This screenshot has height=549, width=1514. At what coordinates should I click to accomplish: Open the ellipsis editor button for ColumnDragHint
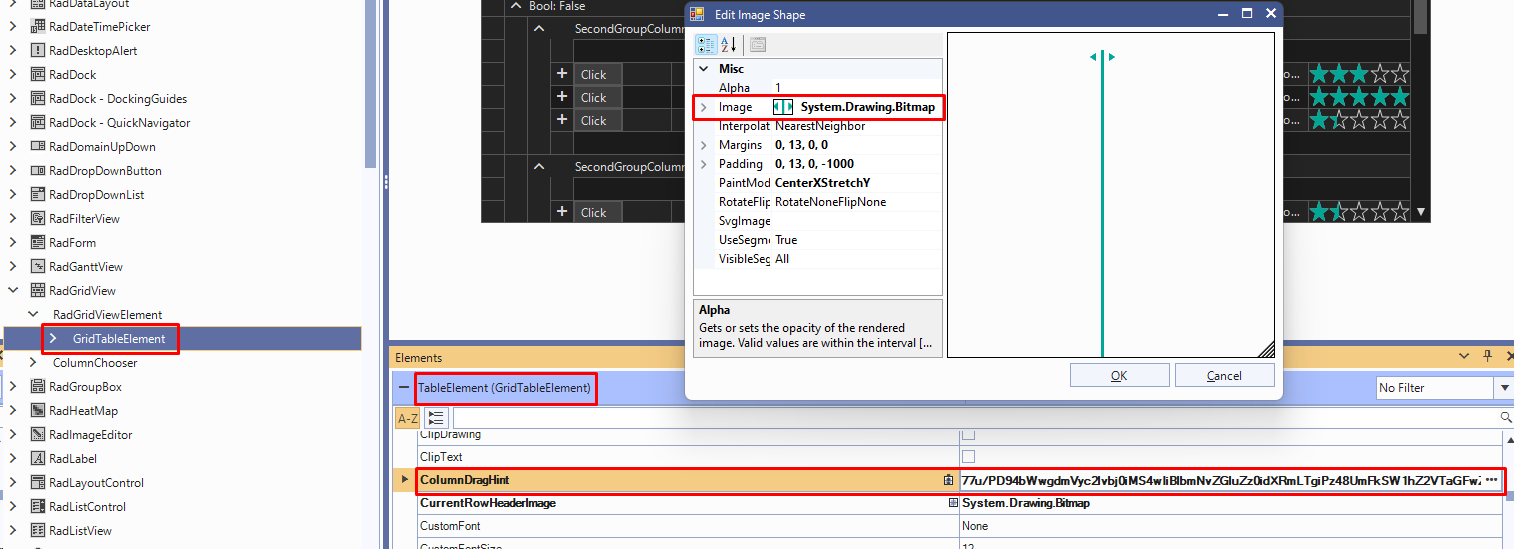click(1492, 481)
